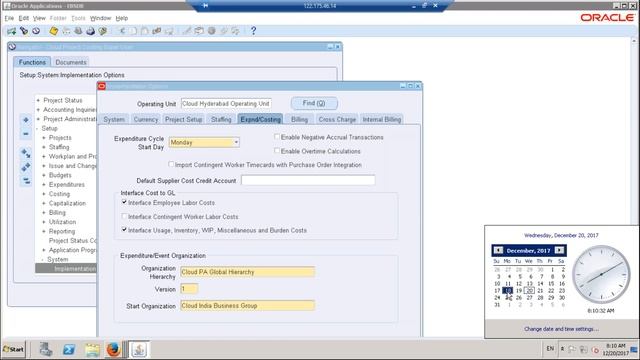Click the Translations globe toolbar icon
Viewport: 640px width, 360px height.
[x=211, y=31]
